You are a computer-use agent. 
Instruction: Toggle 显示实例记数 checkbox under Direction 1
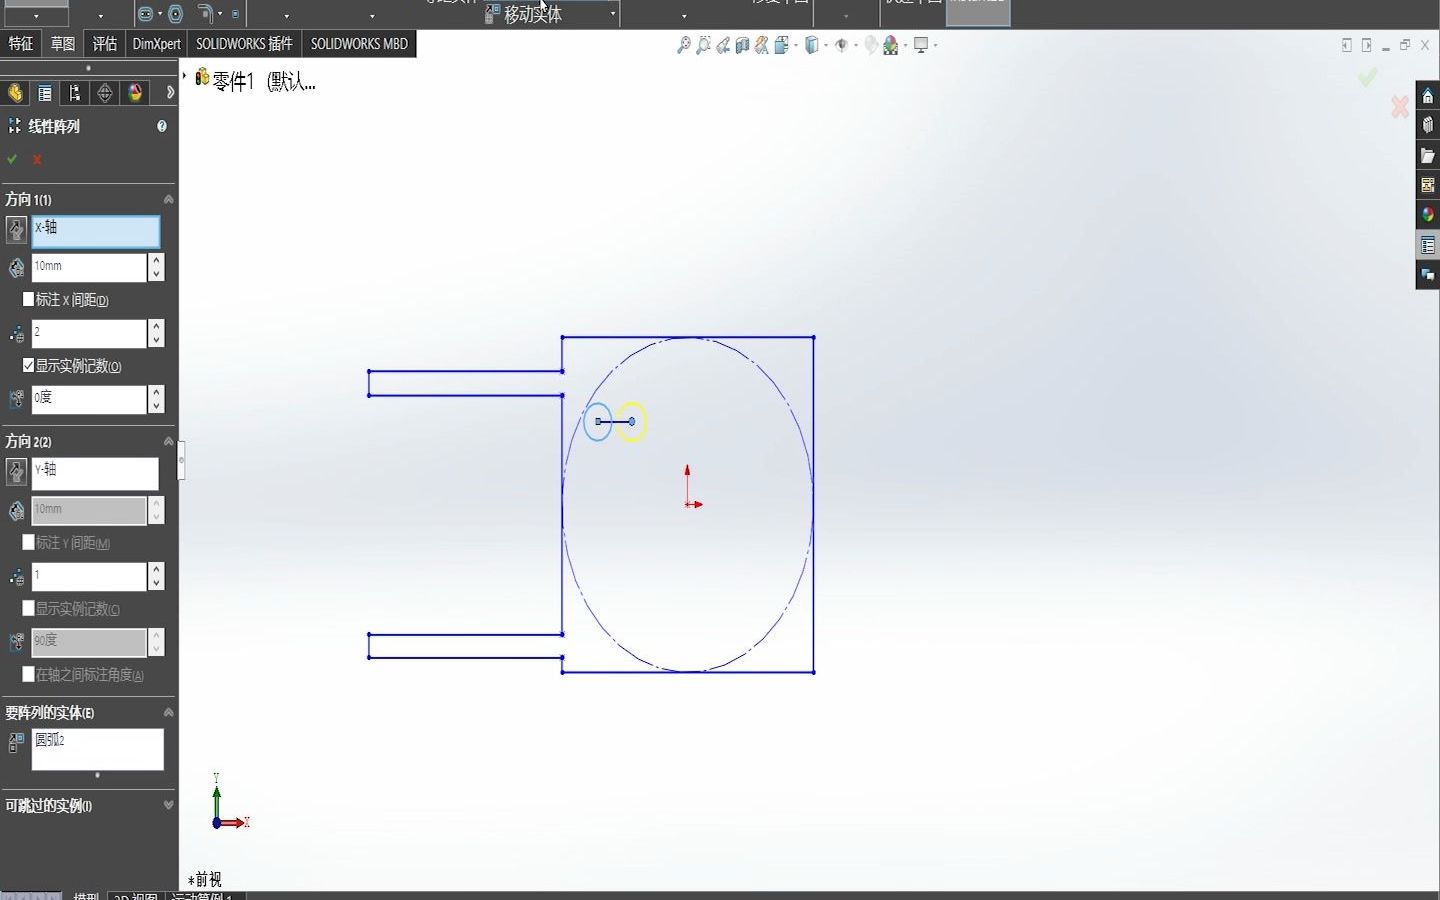coord(28,365)
